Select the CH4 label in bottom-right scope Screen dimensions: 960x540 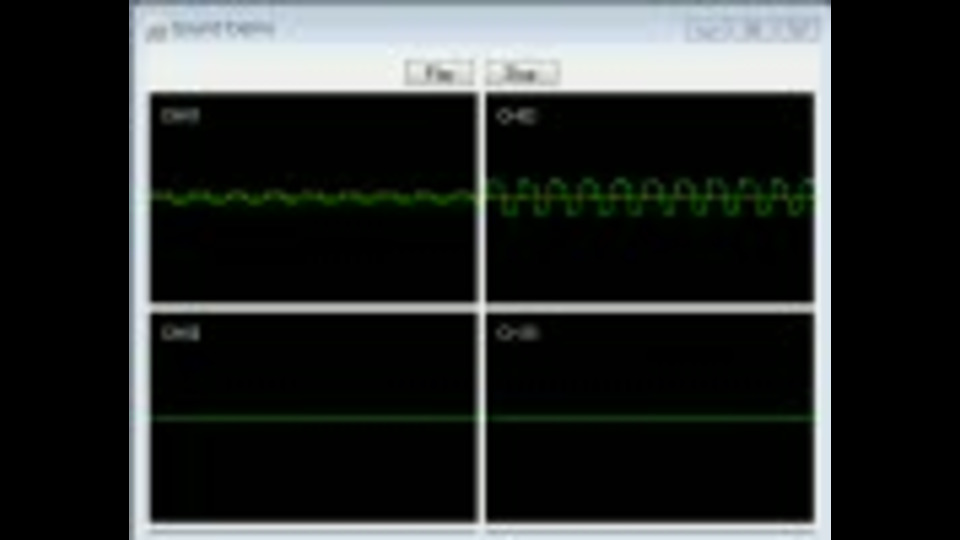[517, 332]
